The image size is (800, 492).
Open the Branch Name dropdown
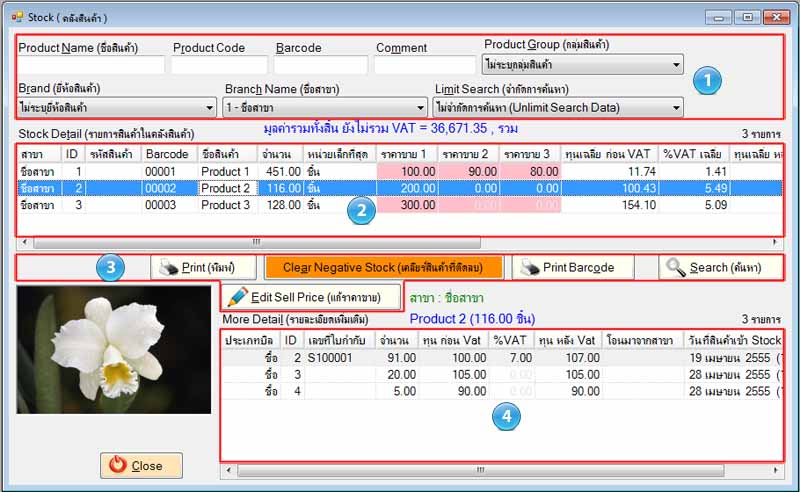[325, 108]
